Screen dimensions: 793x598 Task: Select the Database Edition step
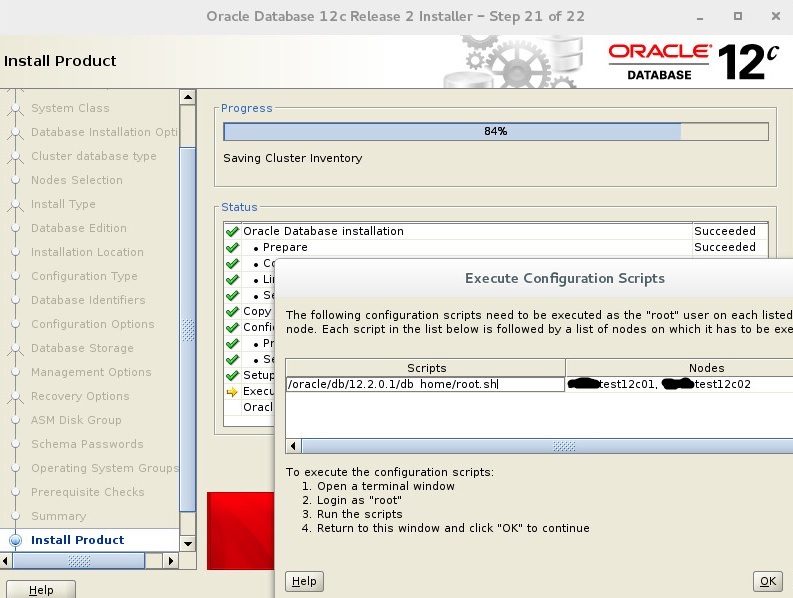79,228
